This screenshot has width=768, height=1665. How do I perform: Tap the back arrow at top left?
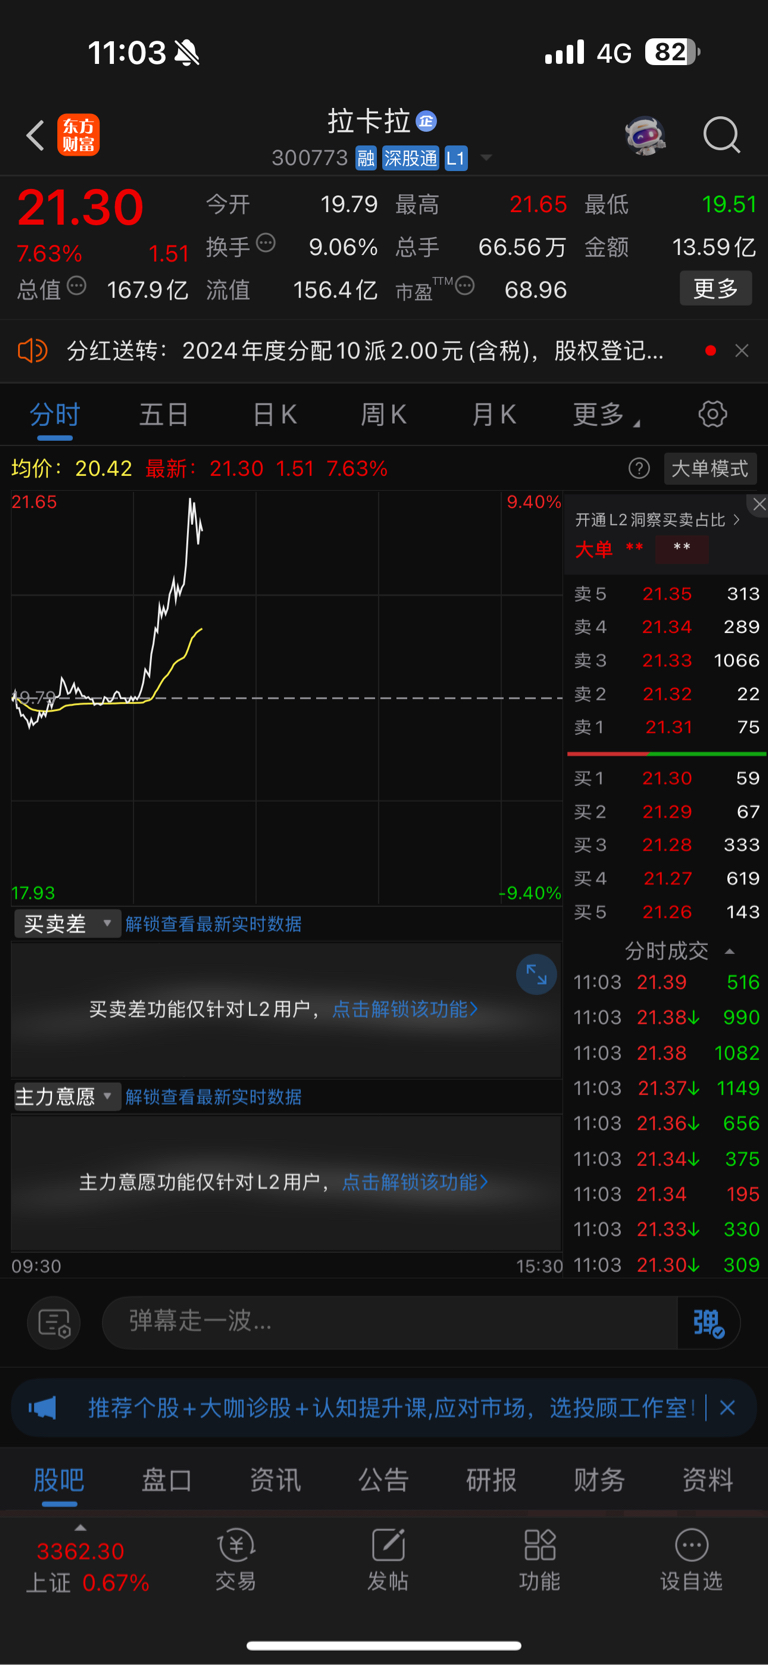[35, 135]
